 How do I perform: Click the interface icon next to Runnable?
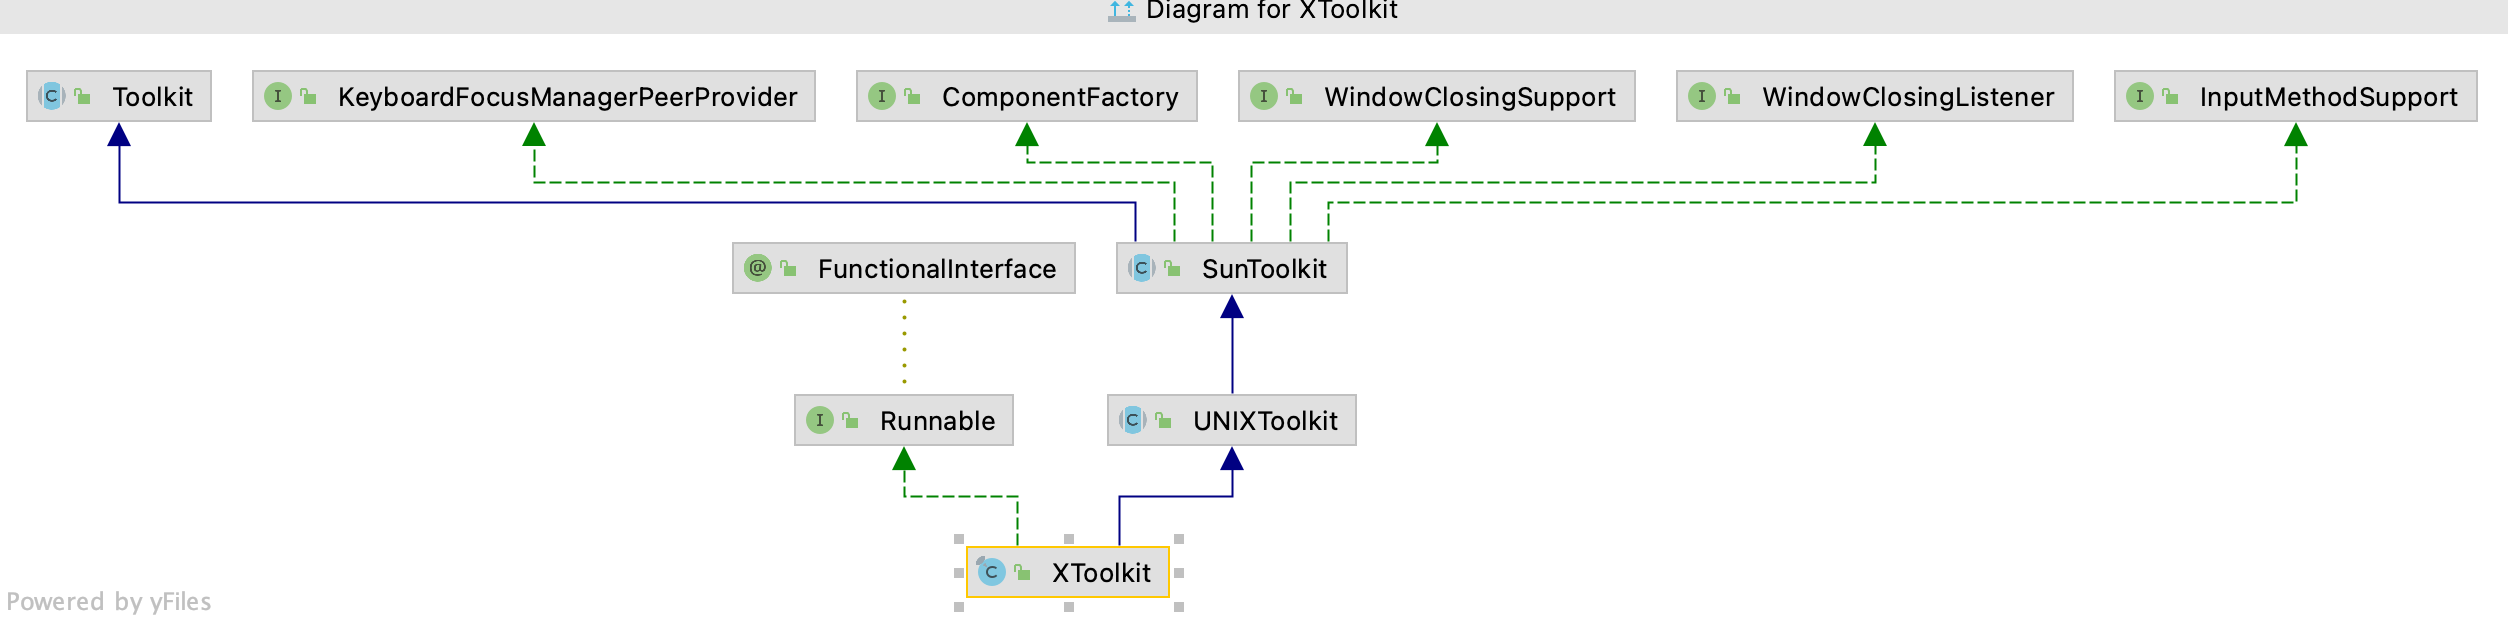[820, 421]
